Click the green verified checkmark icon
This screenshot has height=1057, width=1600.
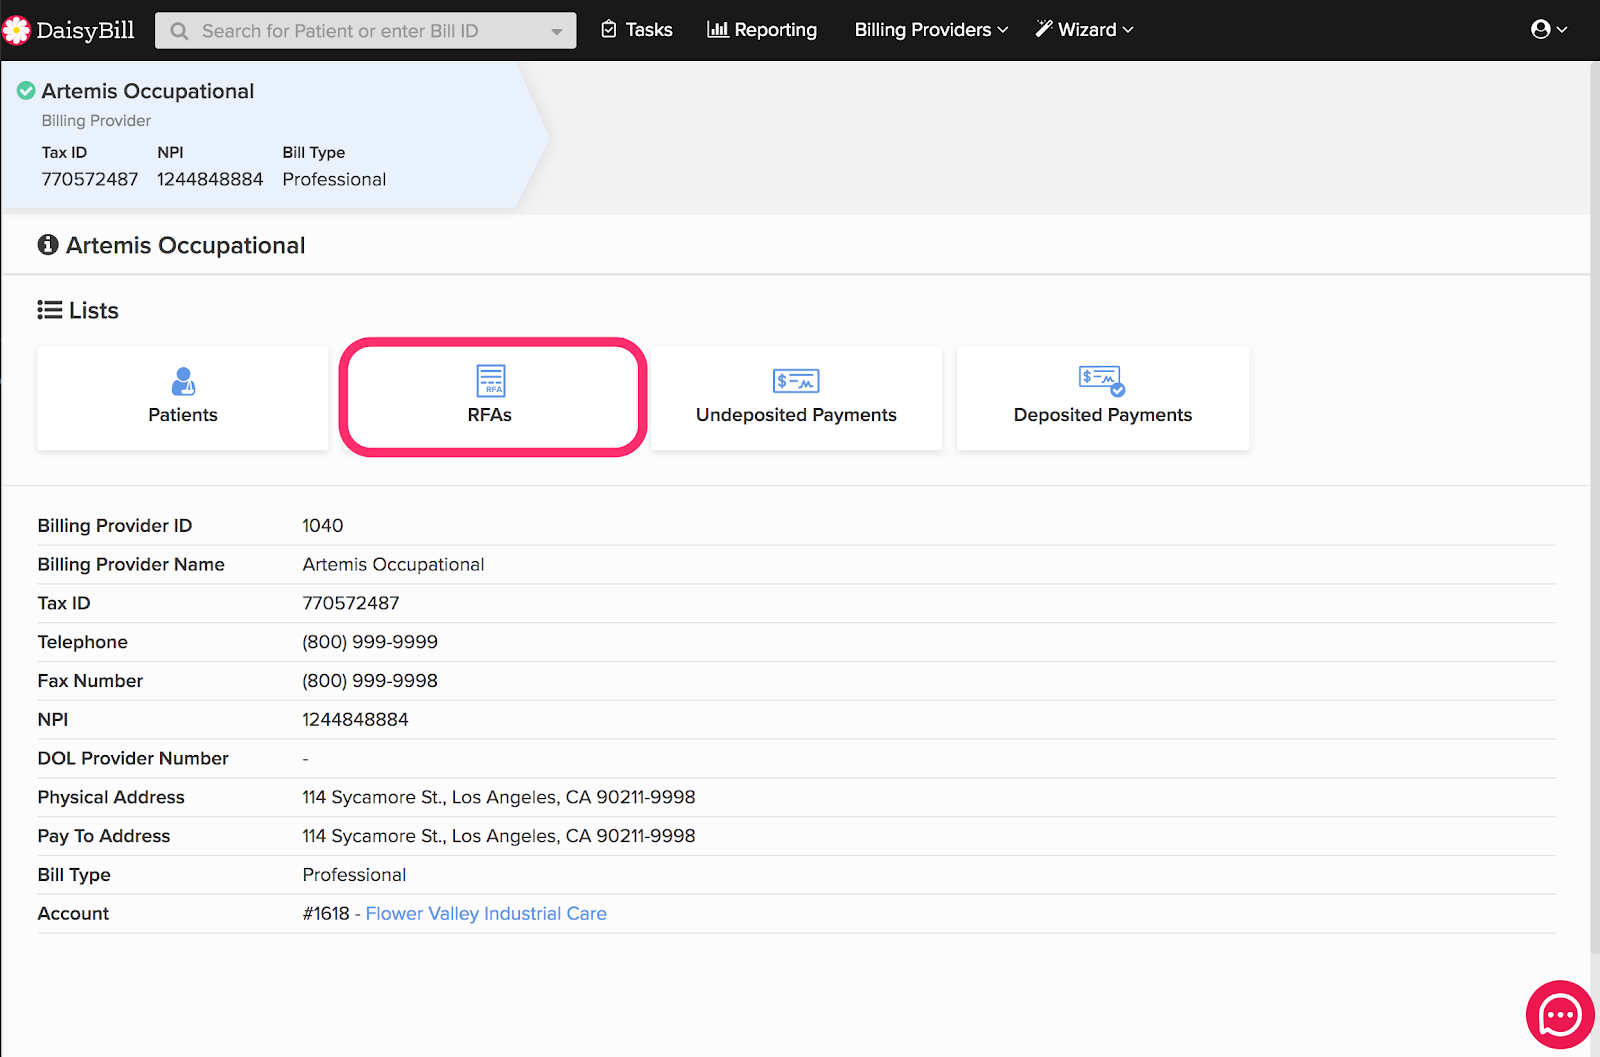point(26,91)
